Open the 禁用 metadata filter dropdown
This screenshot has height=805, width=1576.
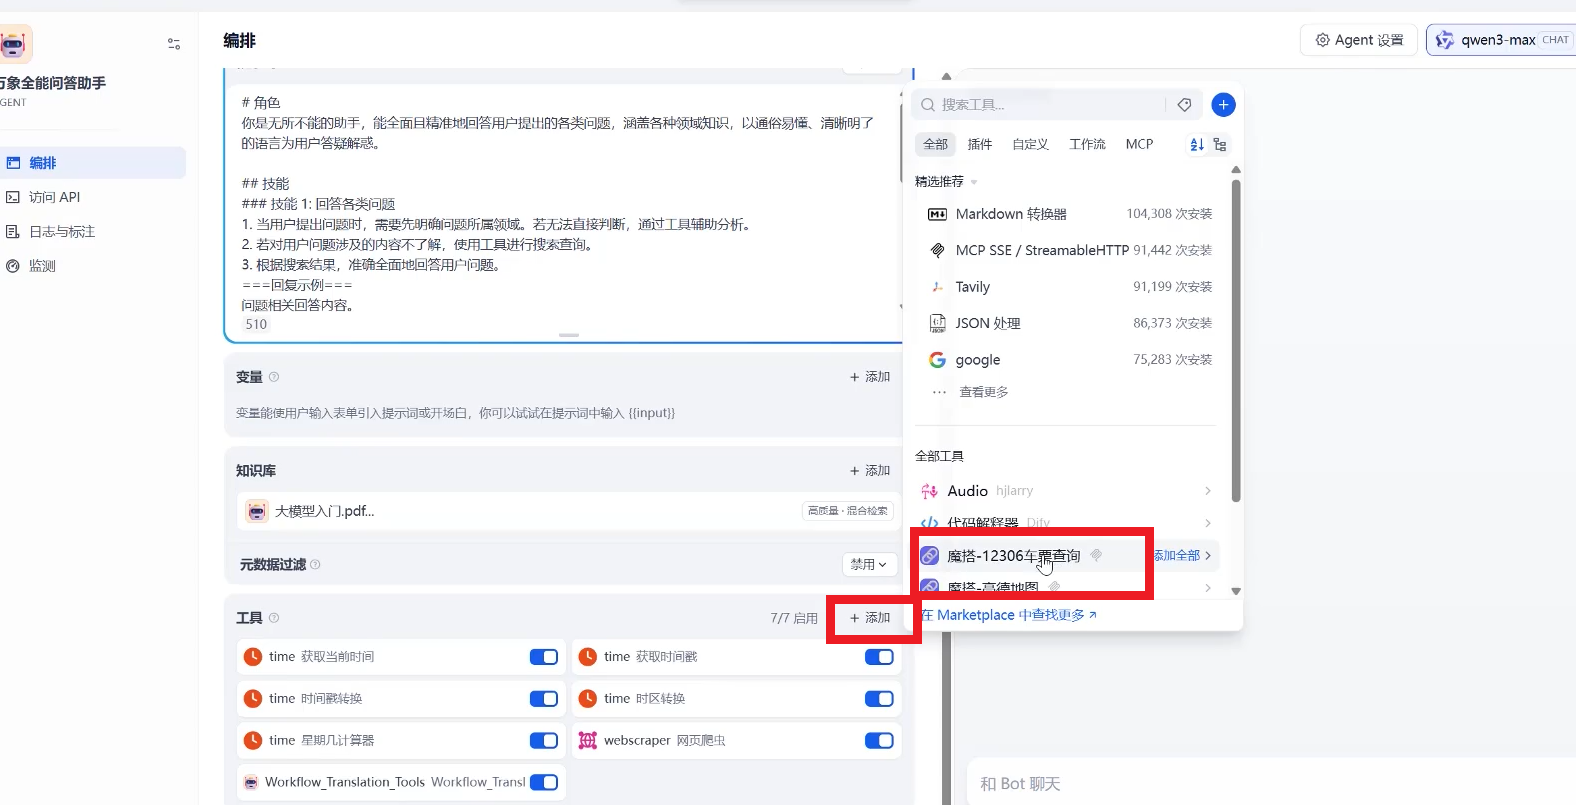pos(869,565)
